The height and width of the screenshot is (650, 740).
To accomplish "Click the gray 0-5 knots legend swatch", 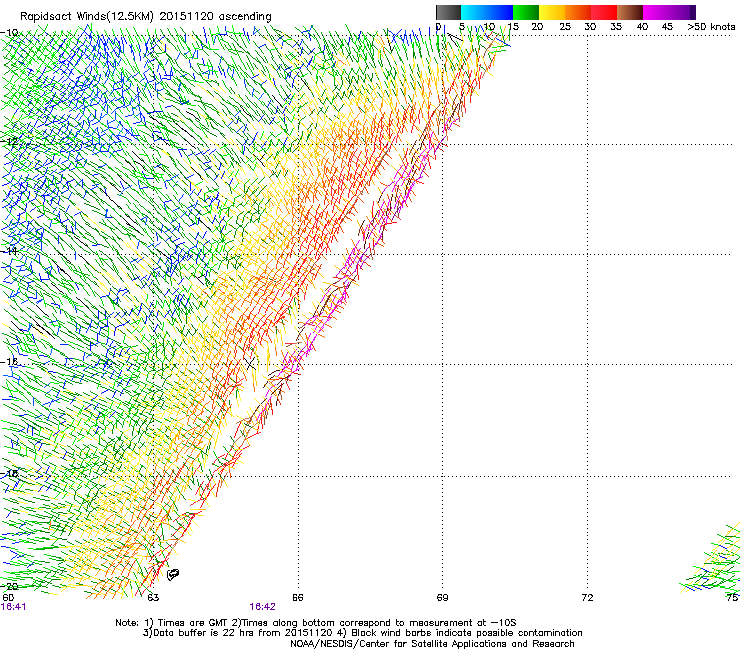I will click(x=448, y=12).
